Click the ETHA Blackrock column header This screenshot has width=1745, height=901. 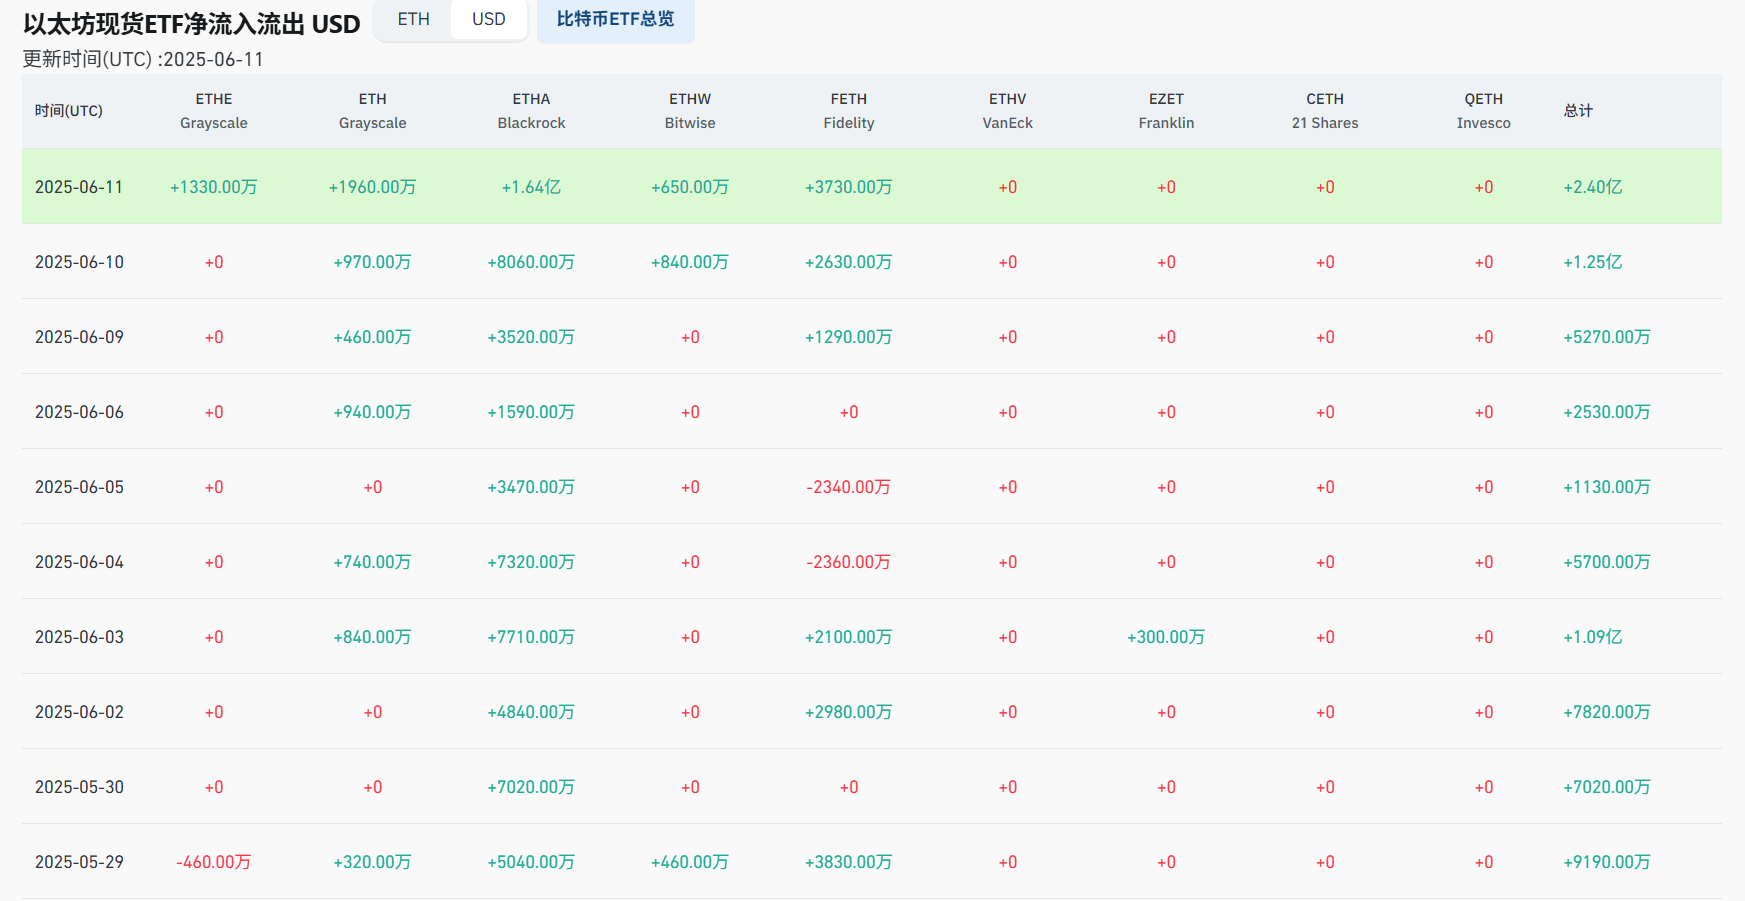pos(531,111)
